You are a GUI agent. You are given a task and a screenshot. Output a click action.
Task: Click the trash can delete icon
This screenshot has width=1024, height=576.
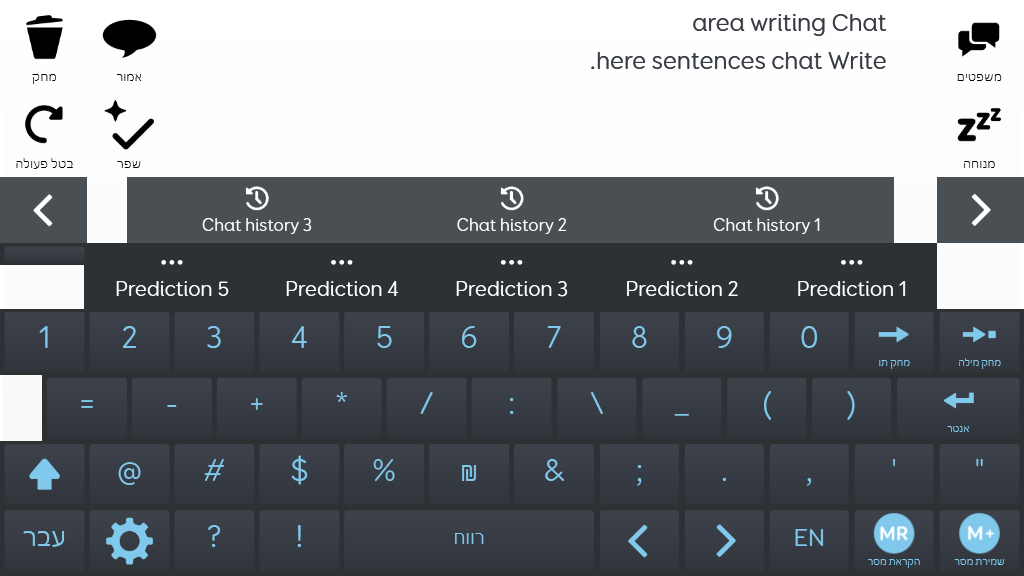tap(44, 39)
